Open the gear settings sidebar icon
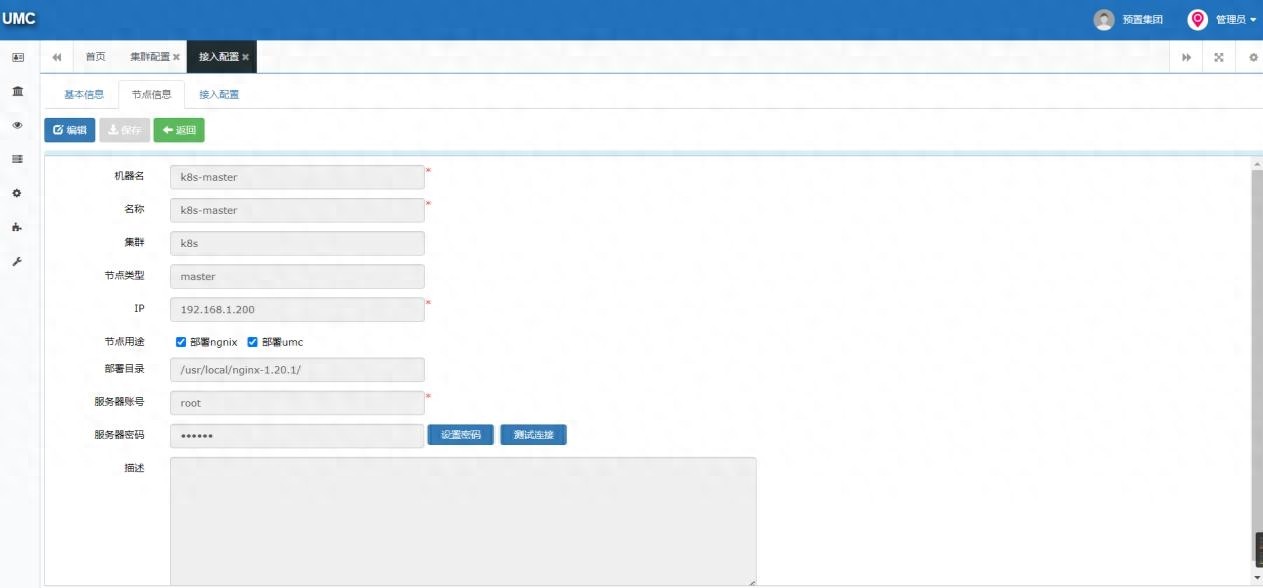The image size is (1263, 588). pos(17,193)
